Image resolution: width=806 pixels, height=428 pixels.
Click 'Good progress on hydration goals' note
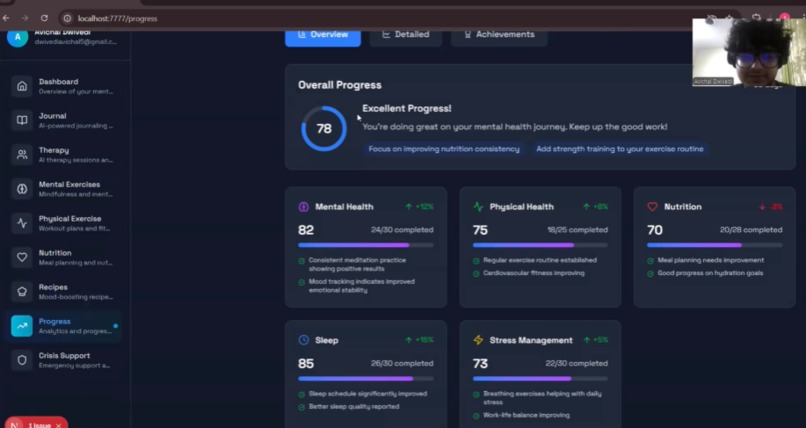pyautogui.click(x=710, y=273)
